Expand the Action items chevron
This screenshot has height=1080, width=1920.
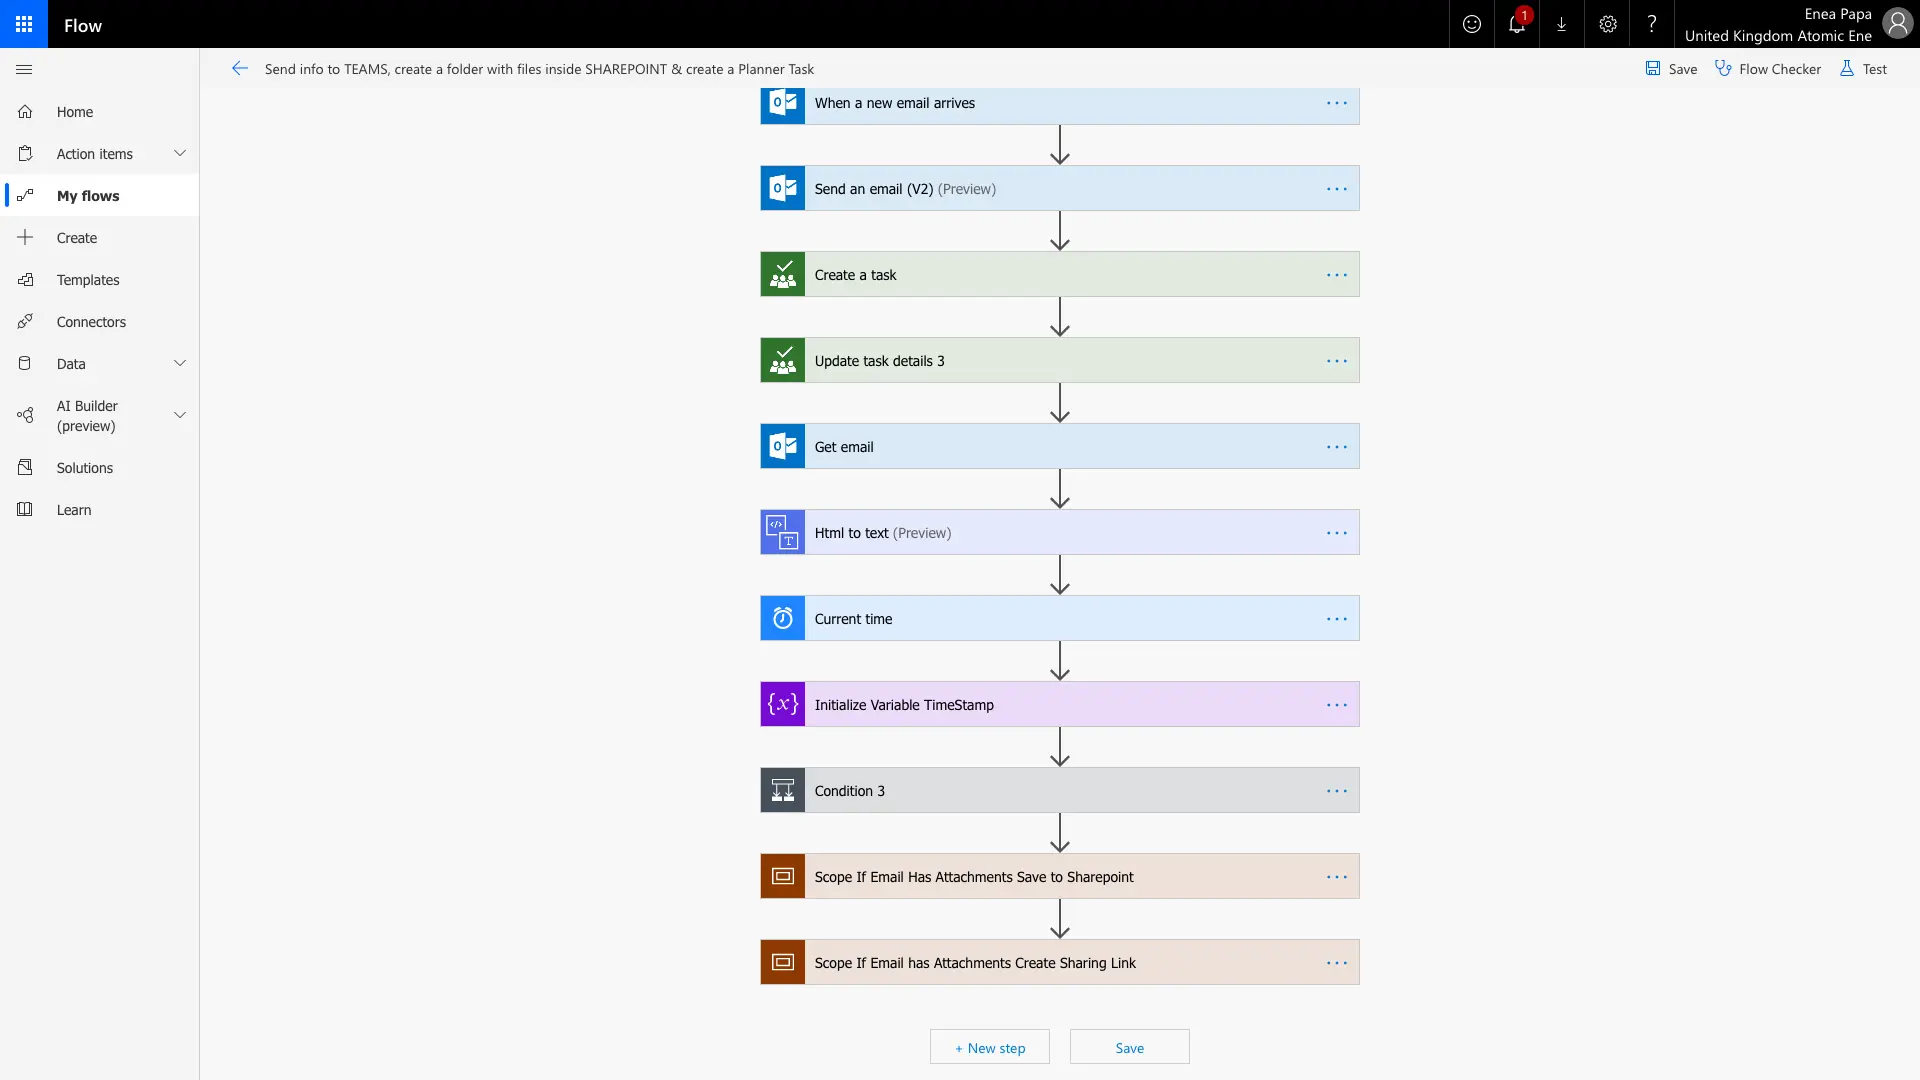point(180,154)
